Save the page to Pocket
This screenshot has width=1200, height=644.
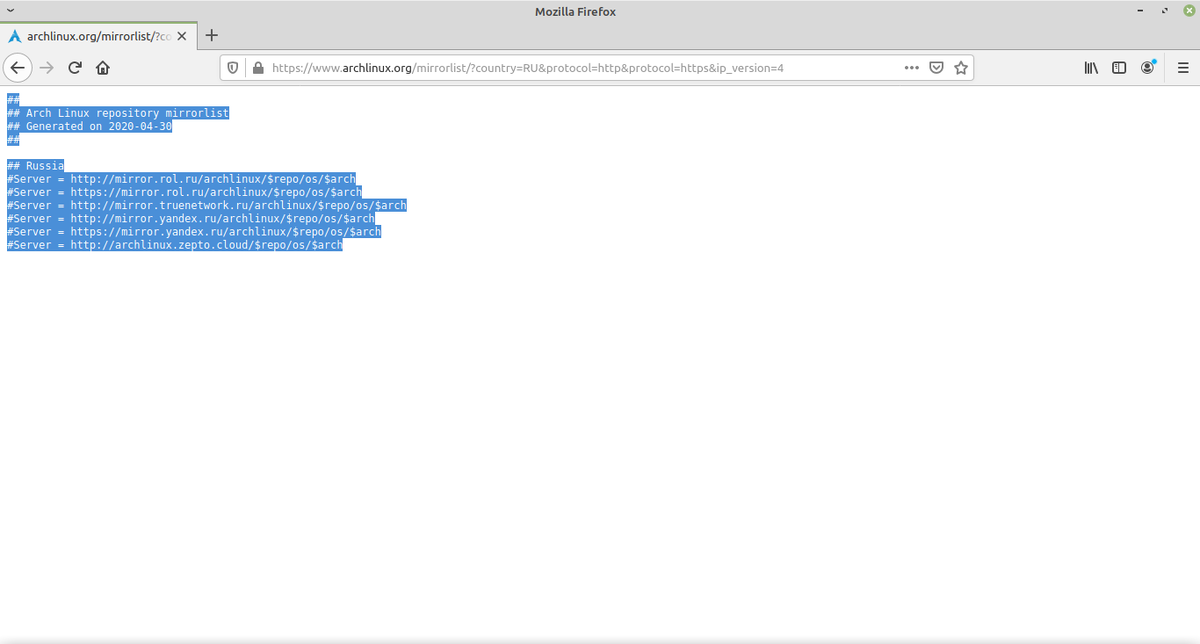pyautogui.click(x=936, y=68)
